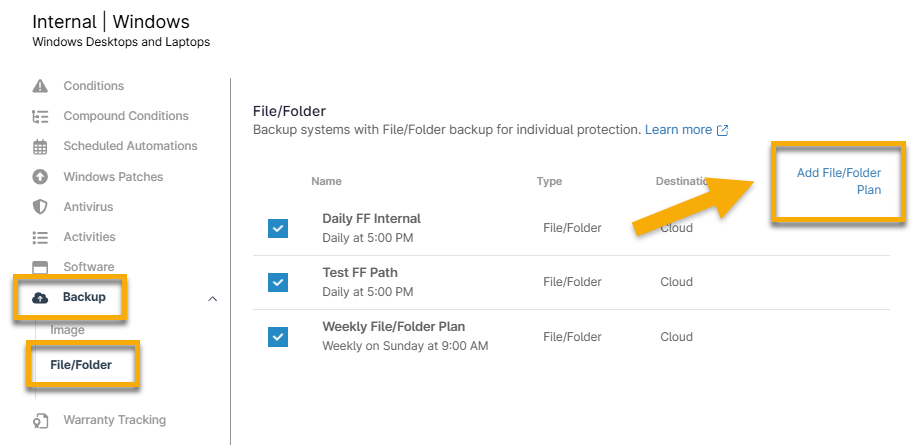This screenshot has width=914, height=445.
Task: Select the File/Folder submenu item
Action: [81, 365]
